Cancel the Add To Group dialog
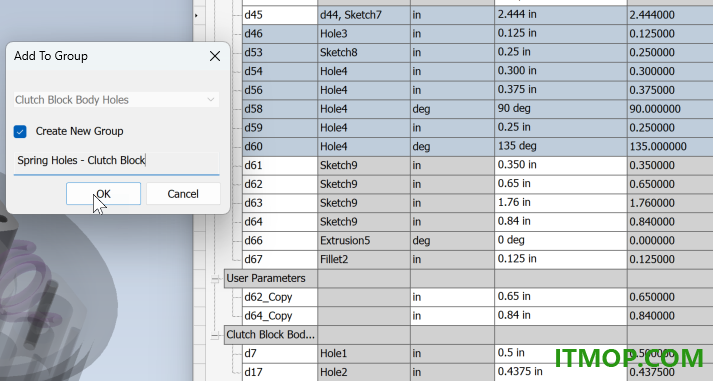This screenshot has height=381, width=713. click(183, 194)
